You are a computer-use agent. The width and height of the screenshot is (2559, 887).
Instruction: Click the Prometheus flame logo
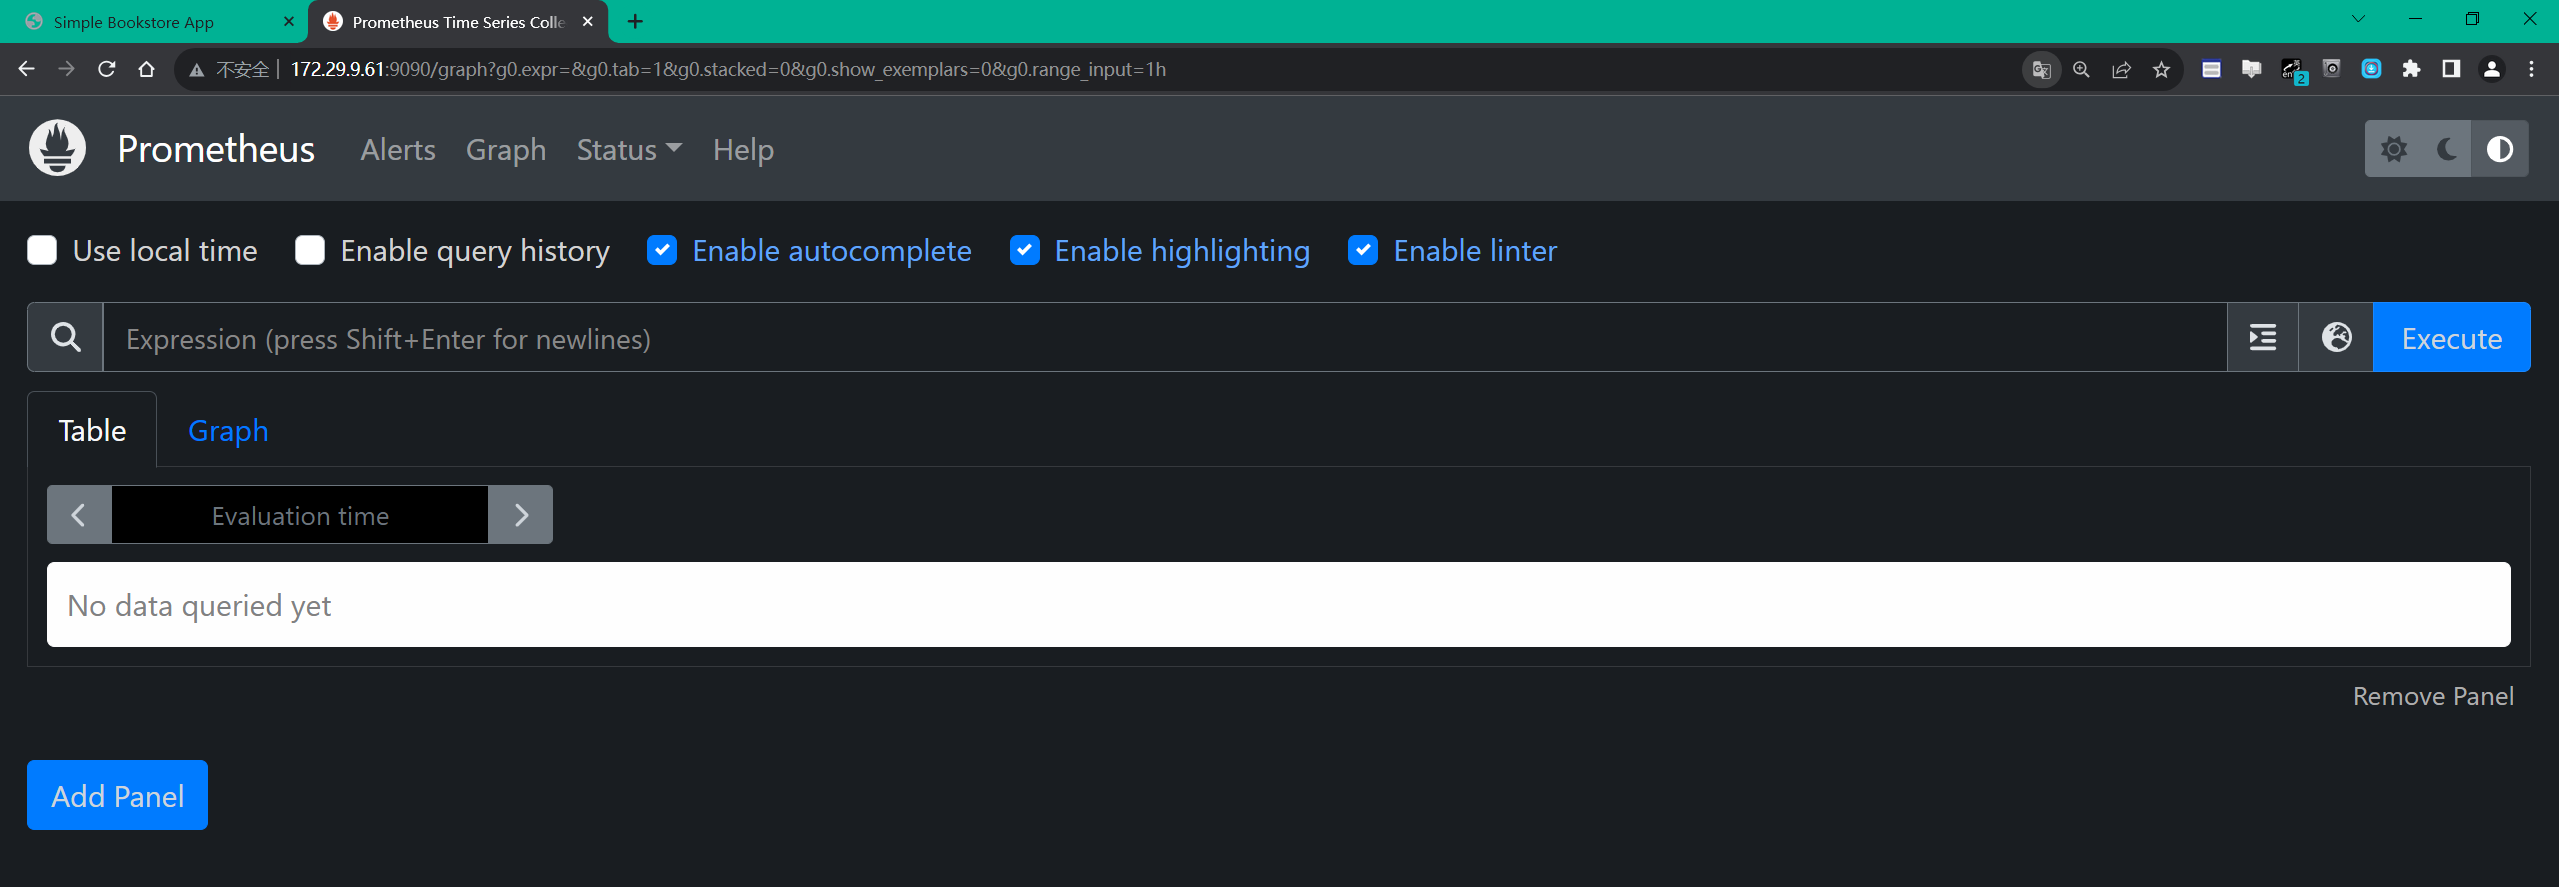tap(57, 148)
